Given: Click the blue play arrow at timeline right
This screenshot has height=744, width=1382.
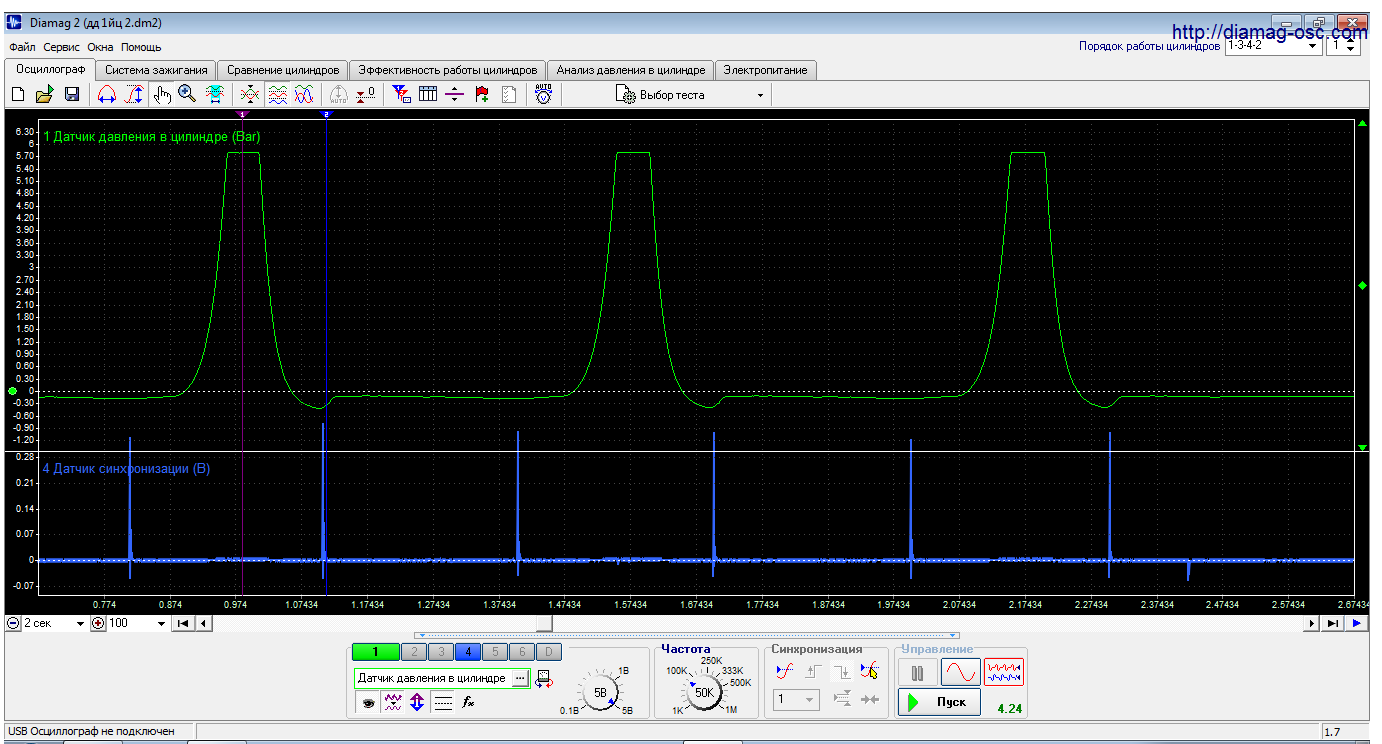Looking at the screenshot, I should [x=1357, y=623].
